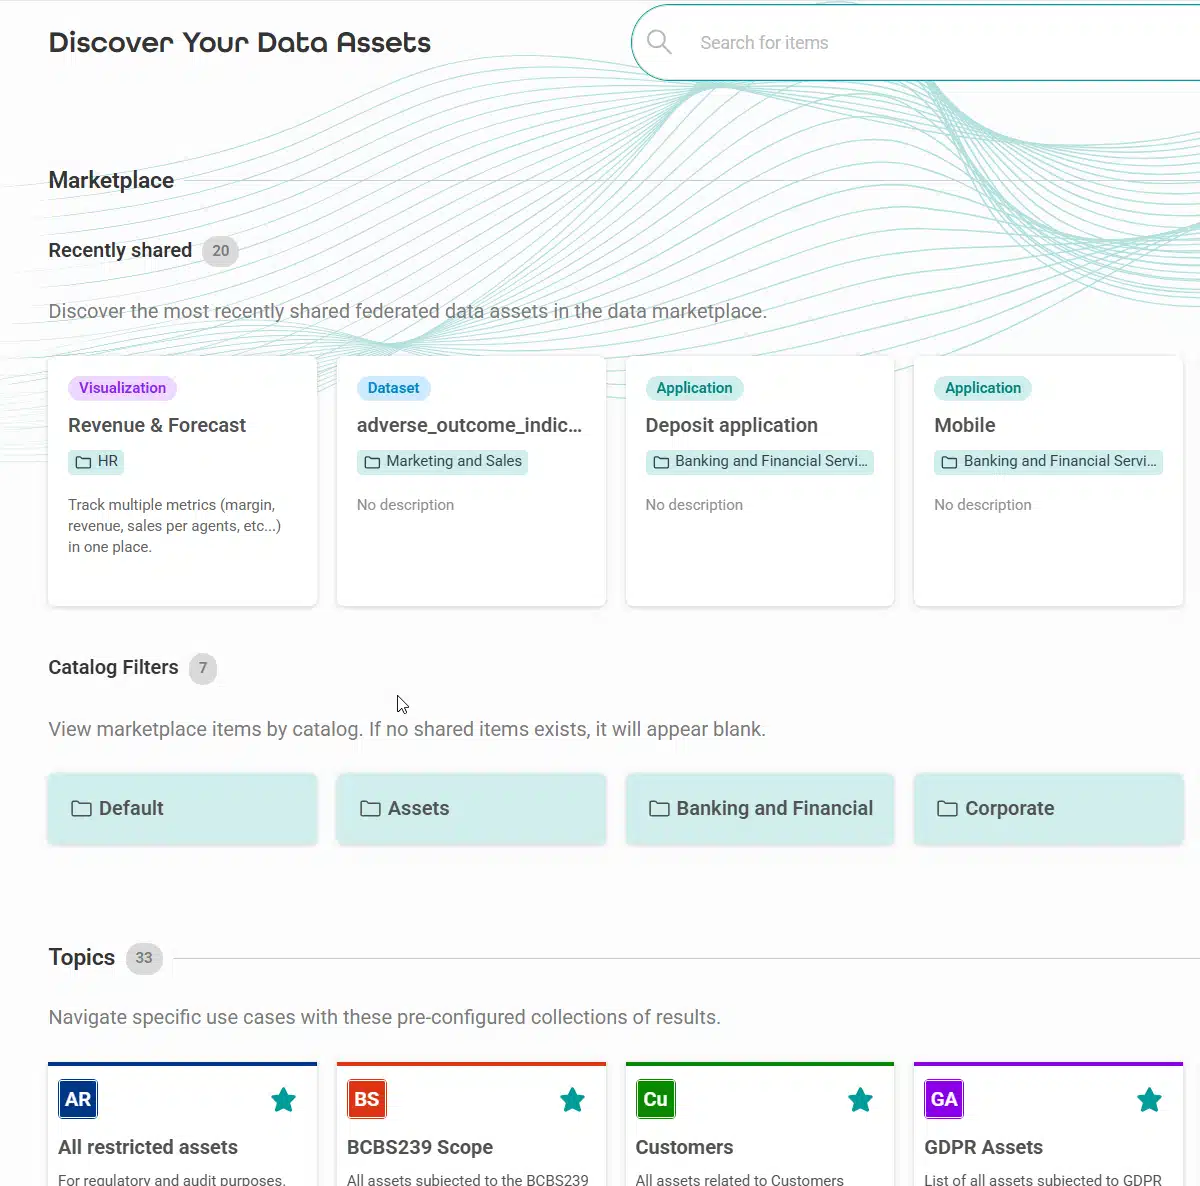Image resolution: width=1200 pixels, height=1186 pixels.
Task: Click the BS topic badge icon
Action: (x=366, y=1099)
